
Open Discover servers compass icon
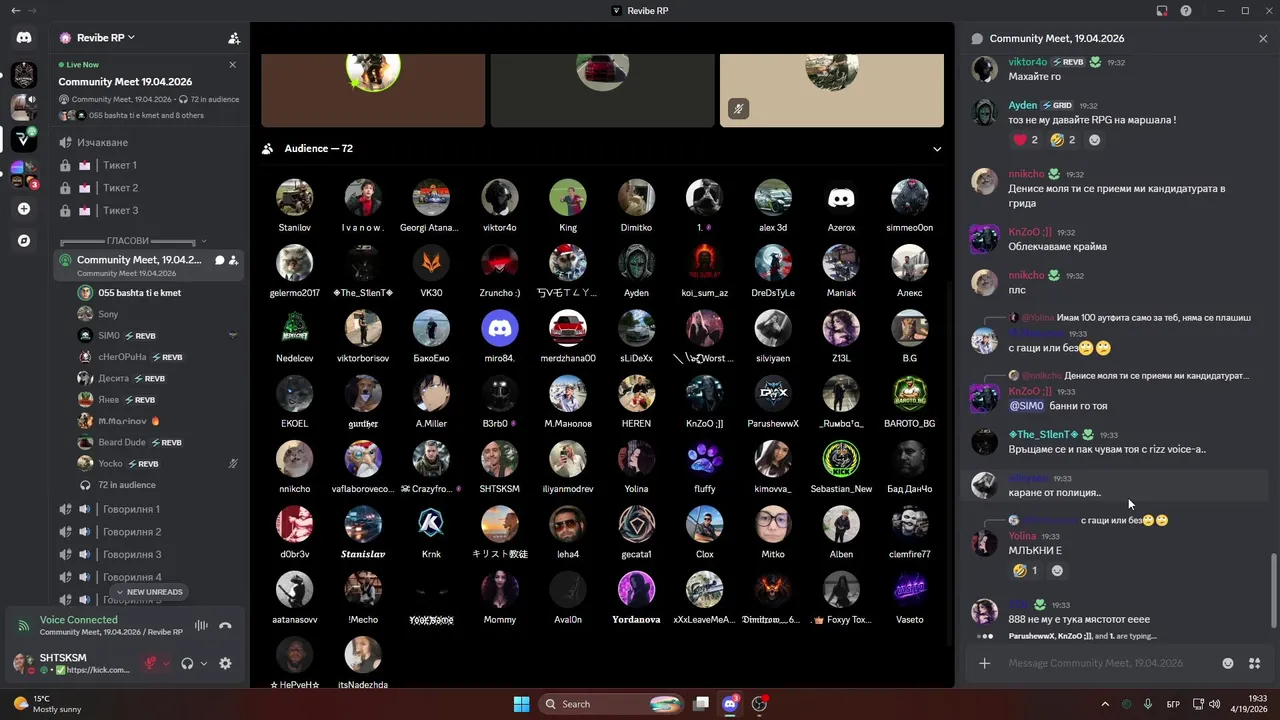pyautogui.click(x=24, y=241)
